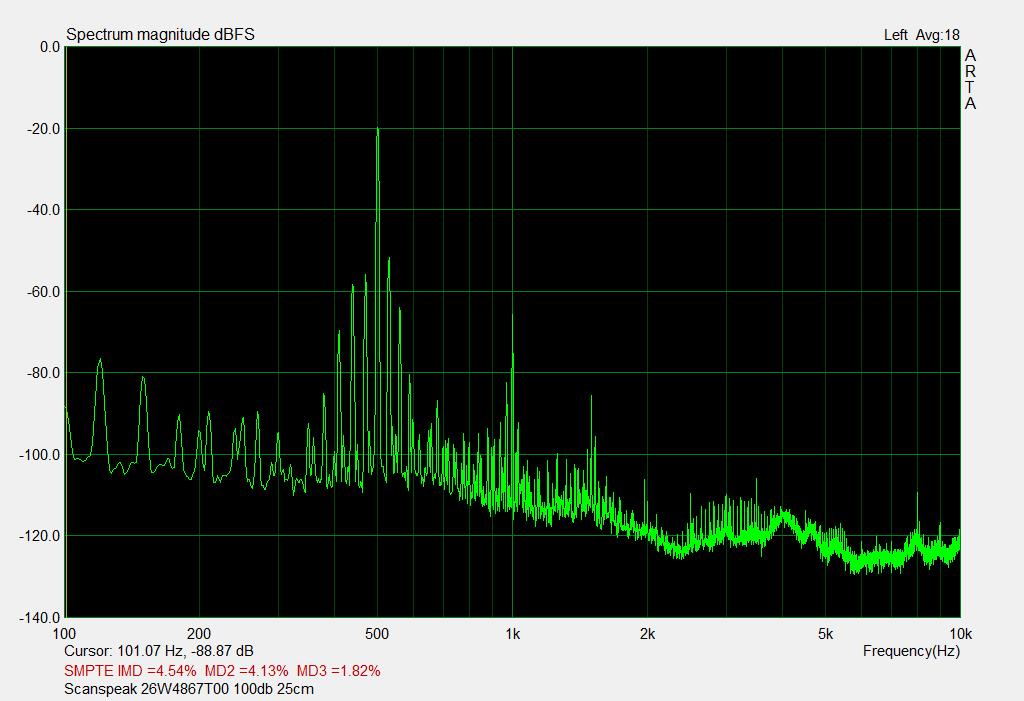Click the 10k x-axis tick label

[959, 633]
